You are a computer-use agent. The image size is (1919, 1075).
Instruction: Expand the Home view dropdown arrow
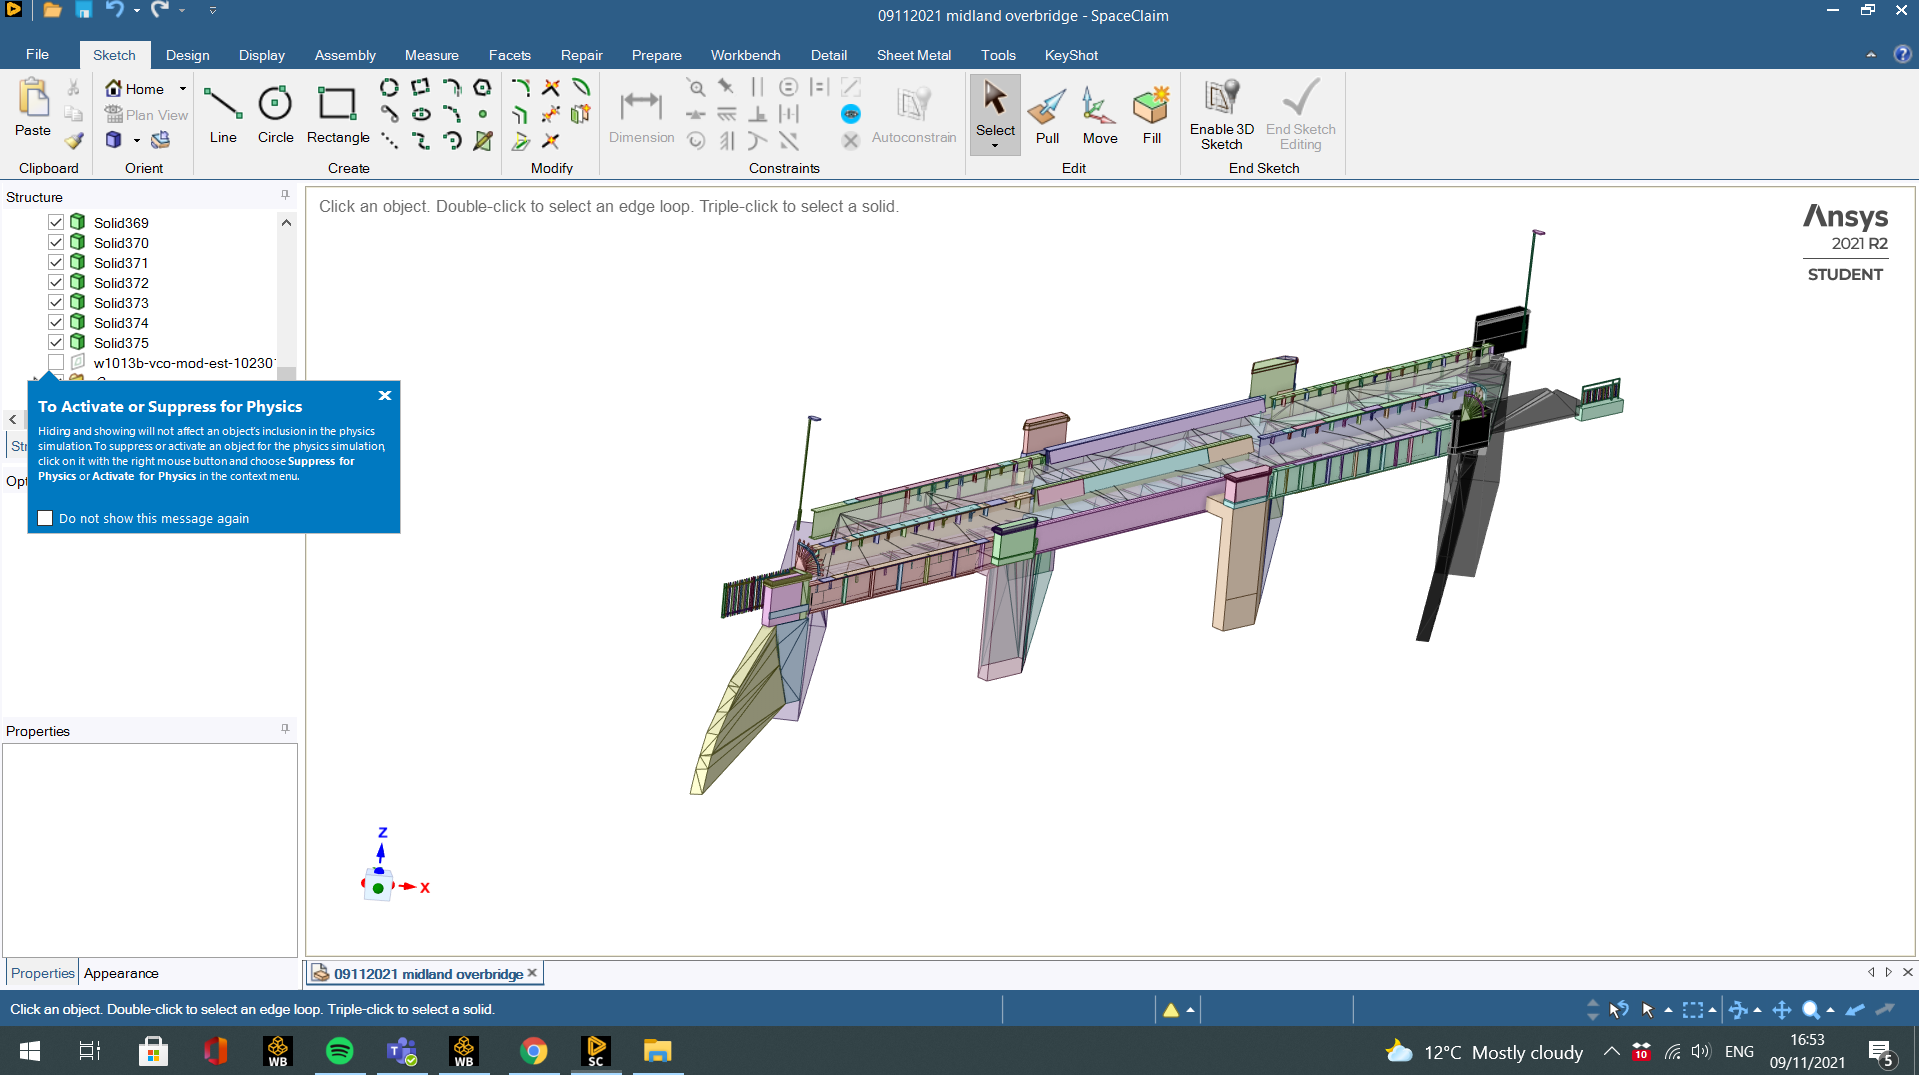tap(183, 89)
